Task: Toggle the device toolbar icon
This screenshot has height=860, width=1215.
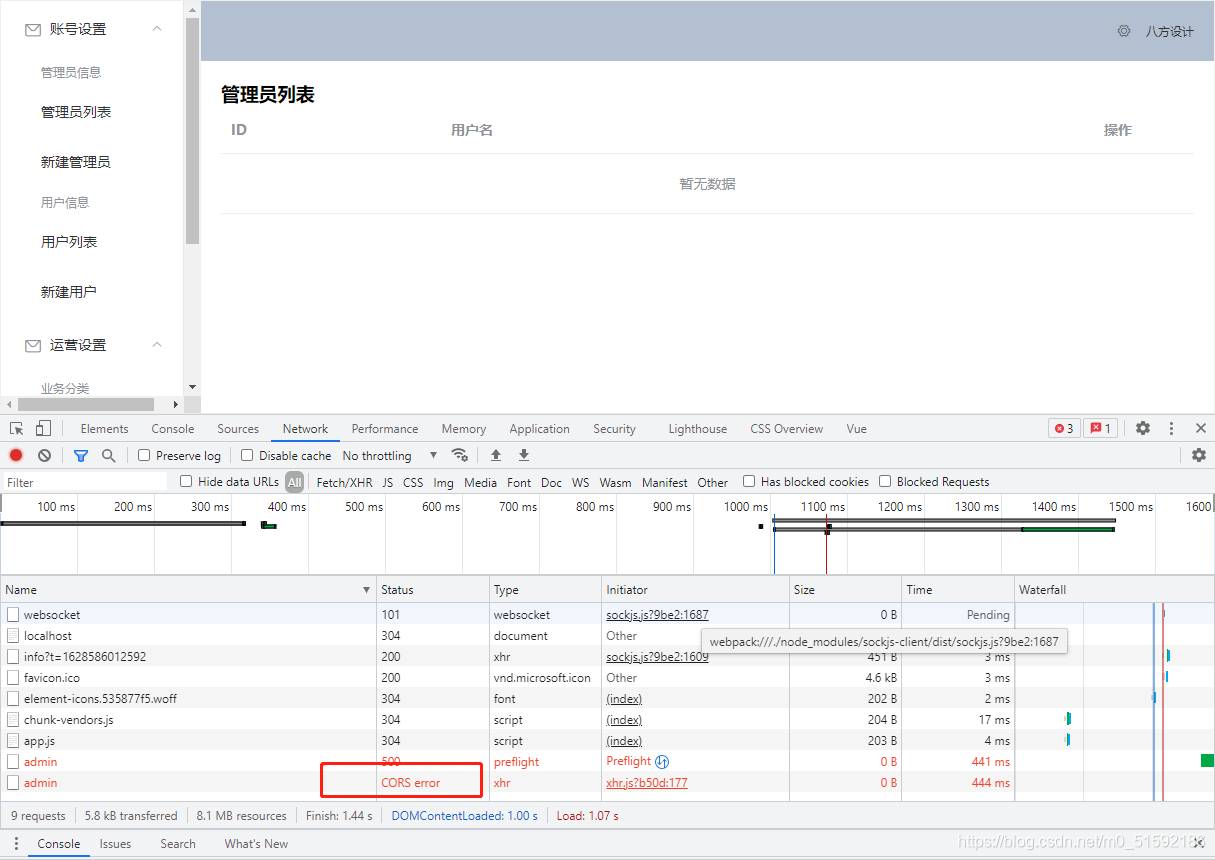Action: (x=43, y=428)
